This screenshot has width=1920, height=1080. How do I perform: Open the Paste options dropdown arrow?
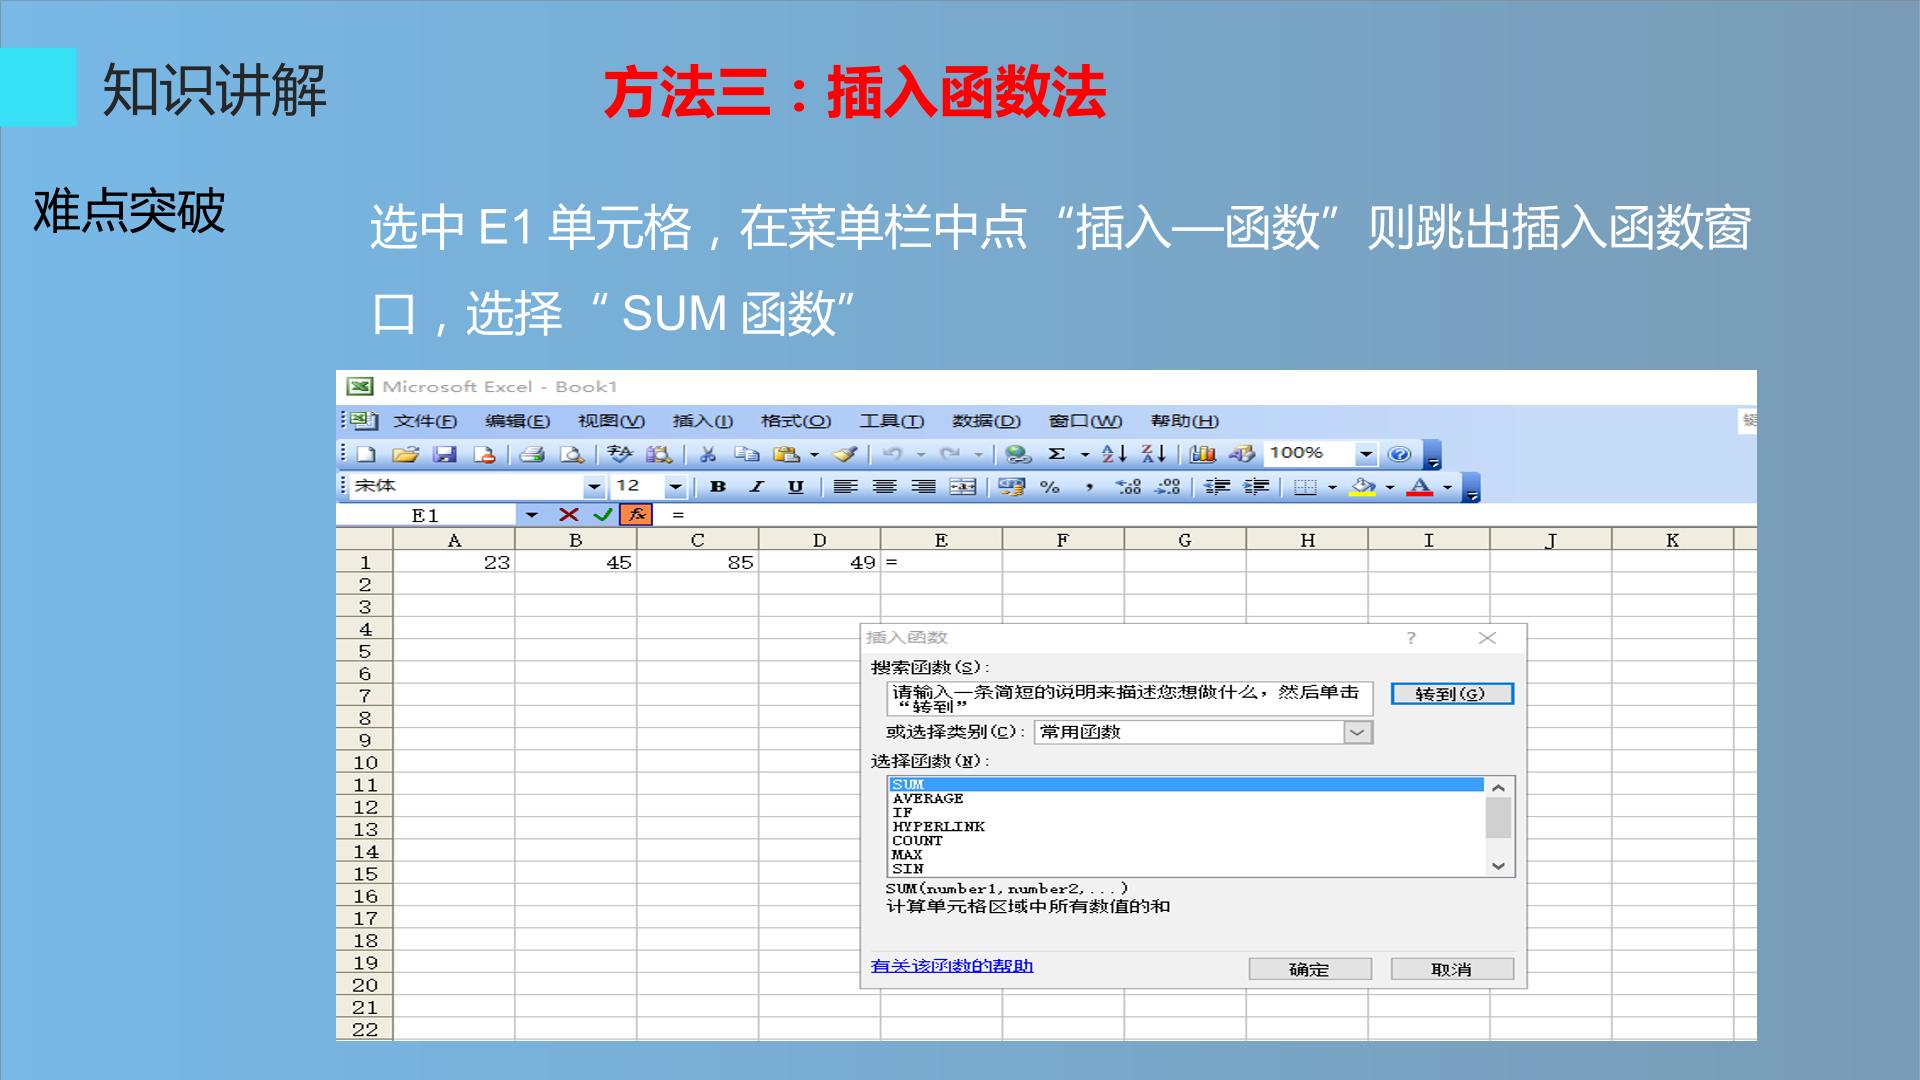[x=814, y=455]
